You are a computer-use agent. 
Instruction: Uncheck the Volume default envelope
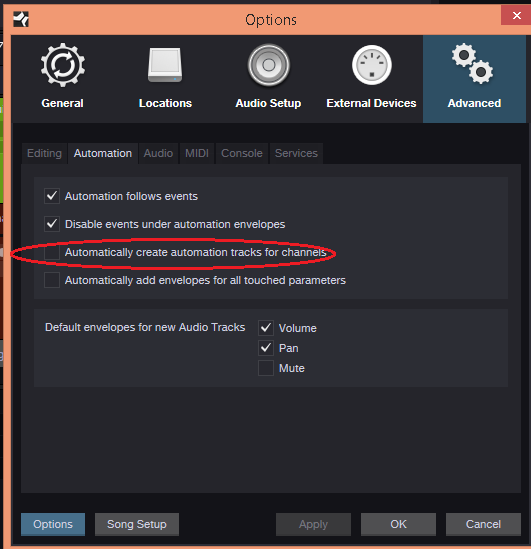click(x=266, y=328)
